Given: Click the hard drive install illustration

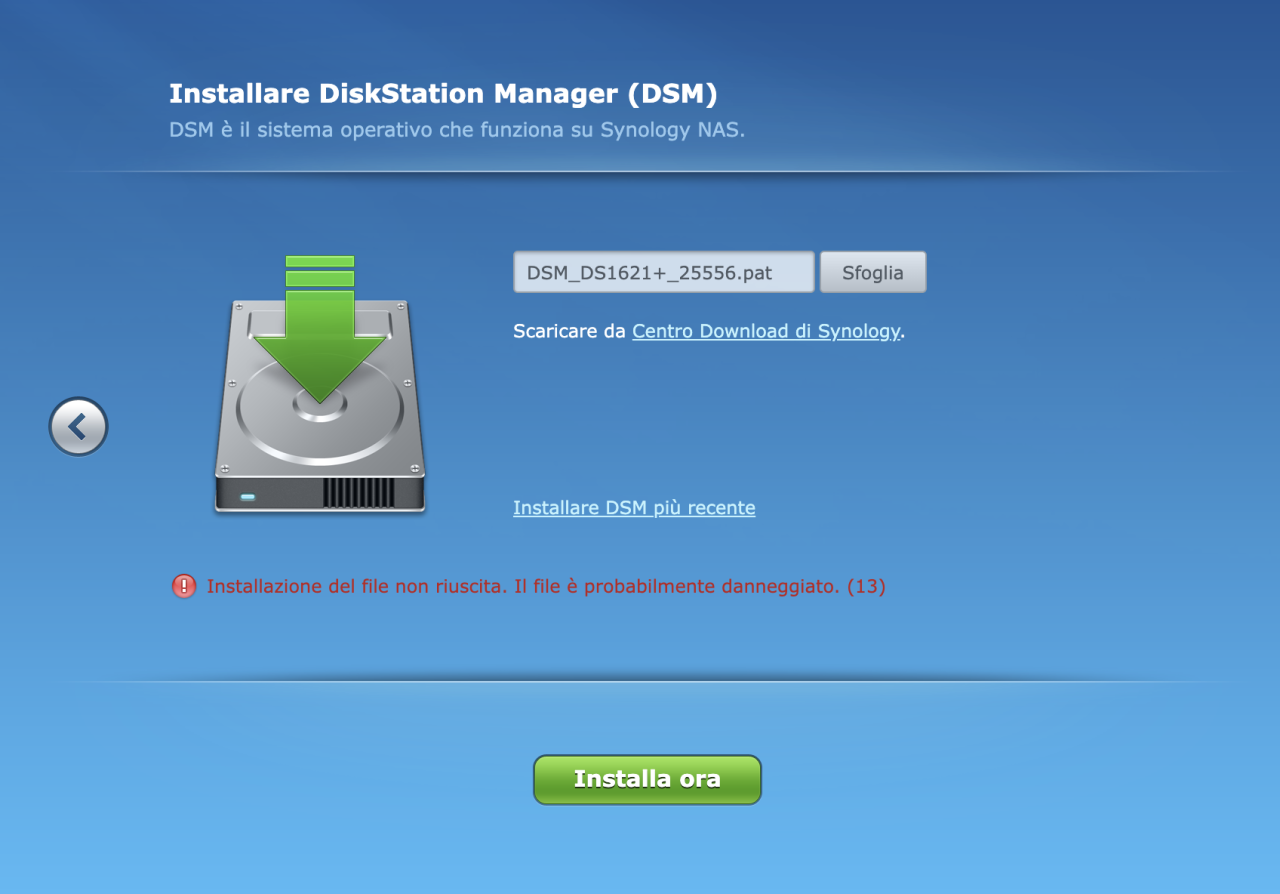Looking at the screenshot, I should click(x=320, y=385).
